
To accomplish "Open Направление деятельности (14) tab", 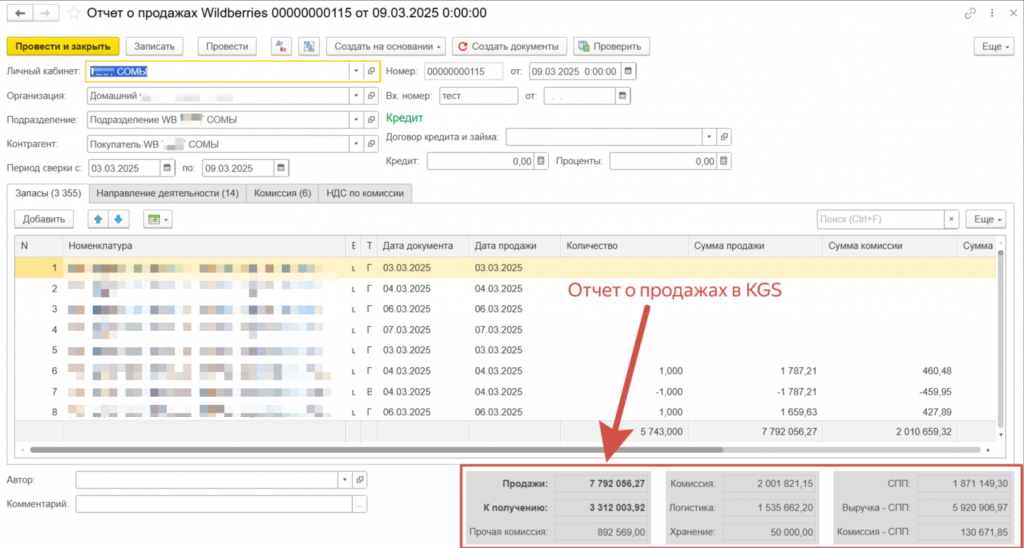I will click(167, 192).
